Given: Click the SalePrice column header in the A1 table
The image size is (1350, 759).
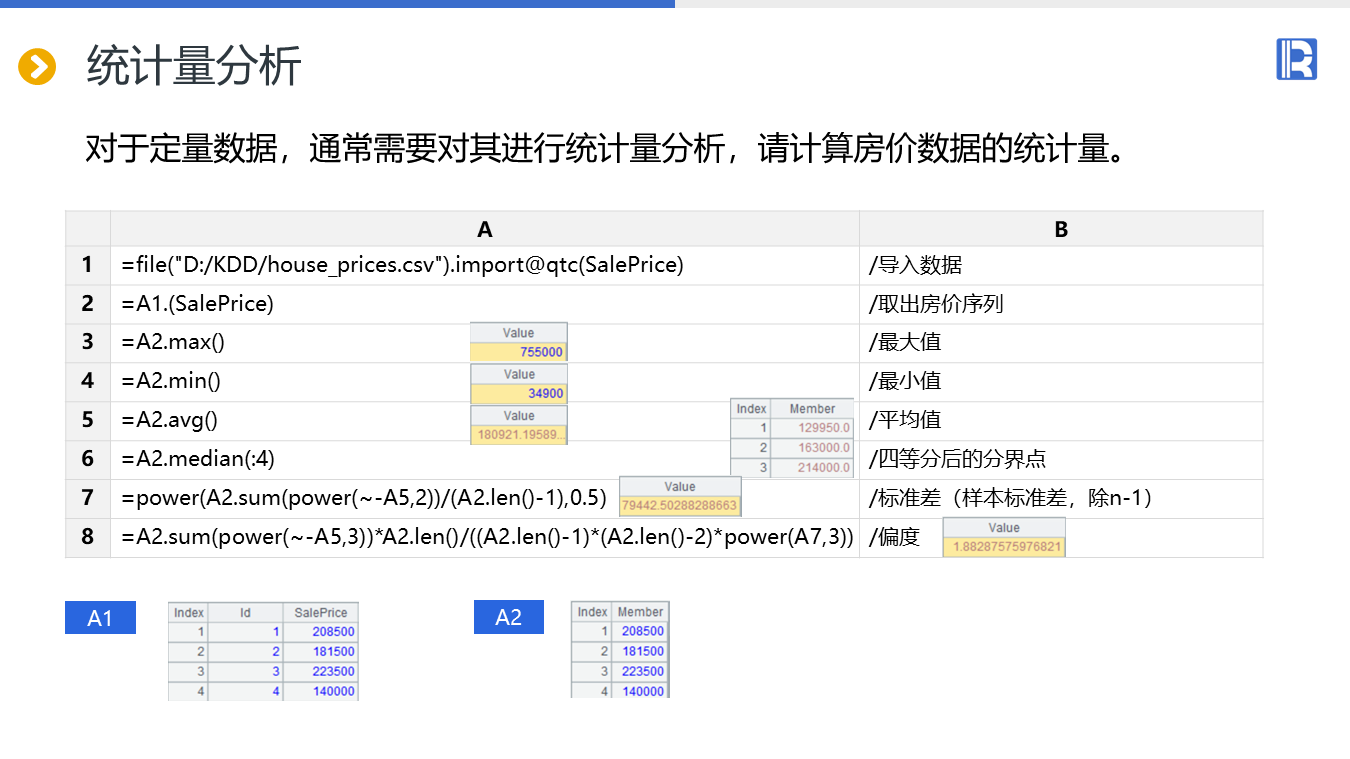Looking at the screenshot, I should click(x=320, y=612).
